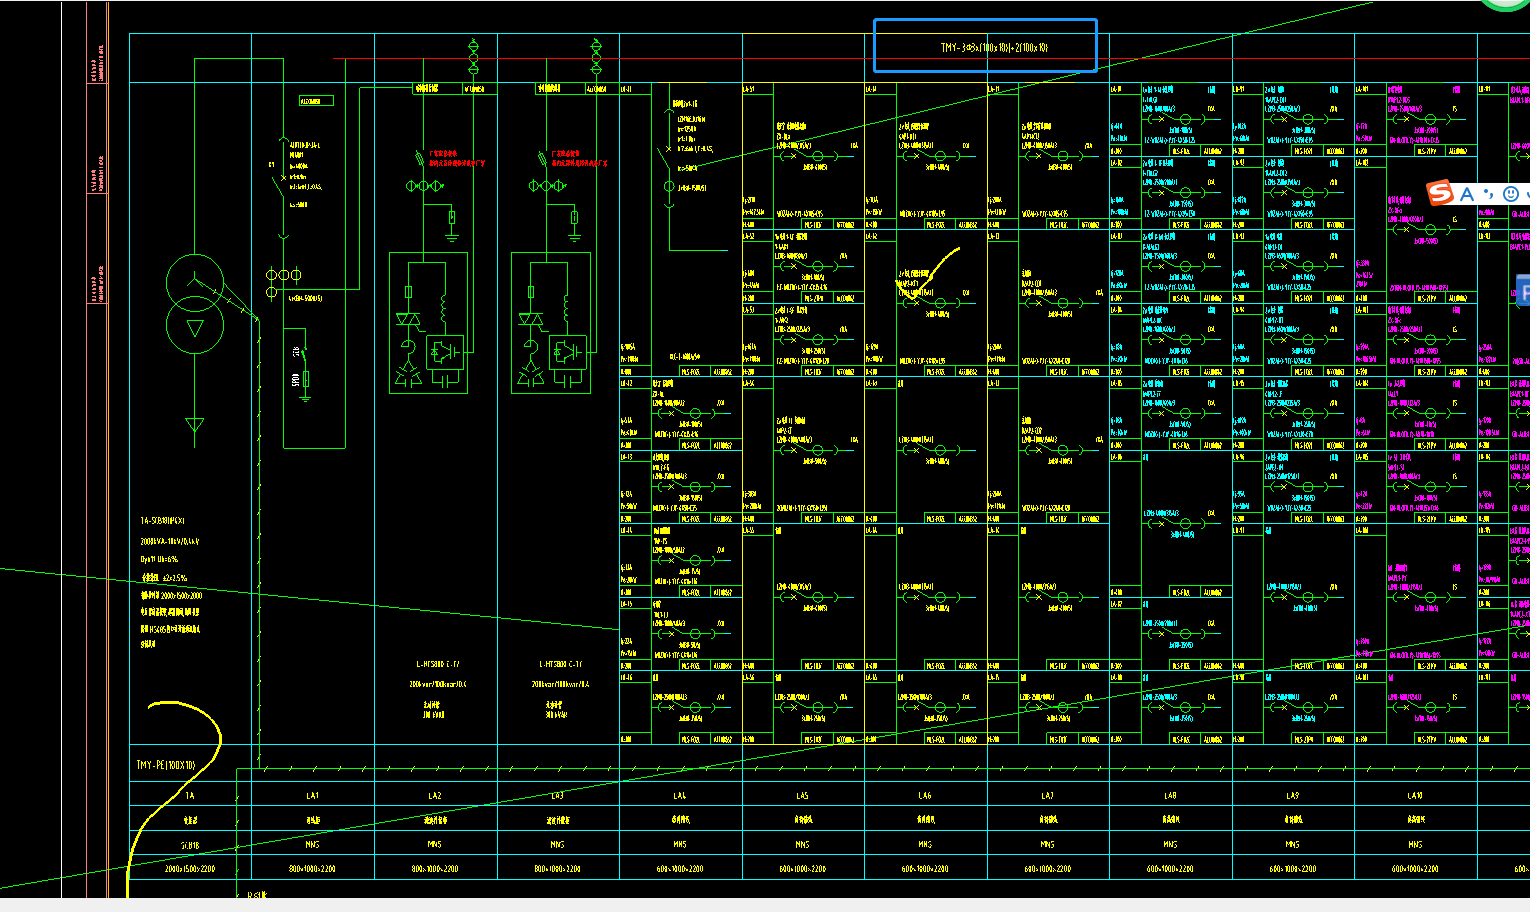Select the MNS type cell under LA3

pyautogui.click(x=557, y=845)
